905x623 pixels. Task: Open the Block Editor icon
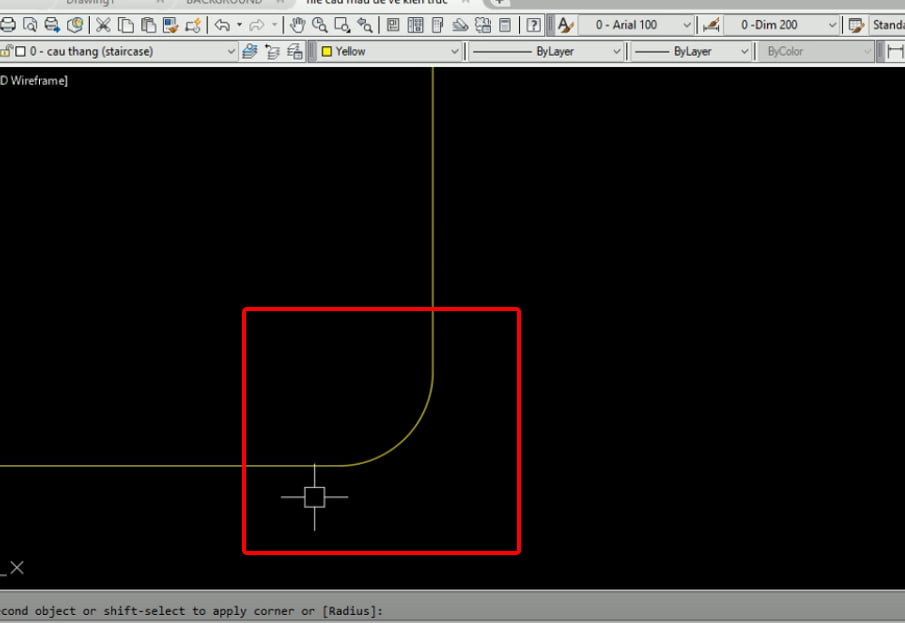[x=193, y=25]
